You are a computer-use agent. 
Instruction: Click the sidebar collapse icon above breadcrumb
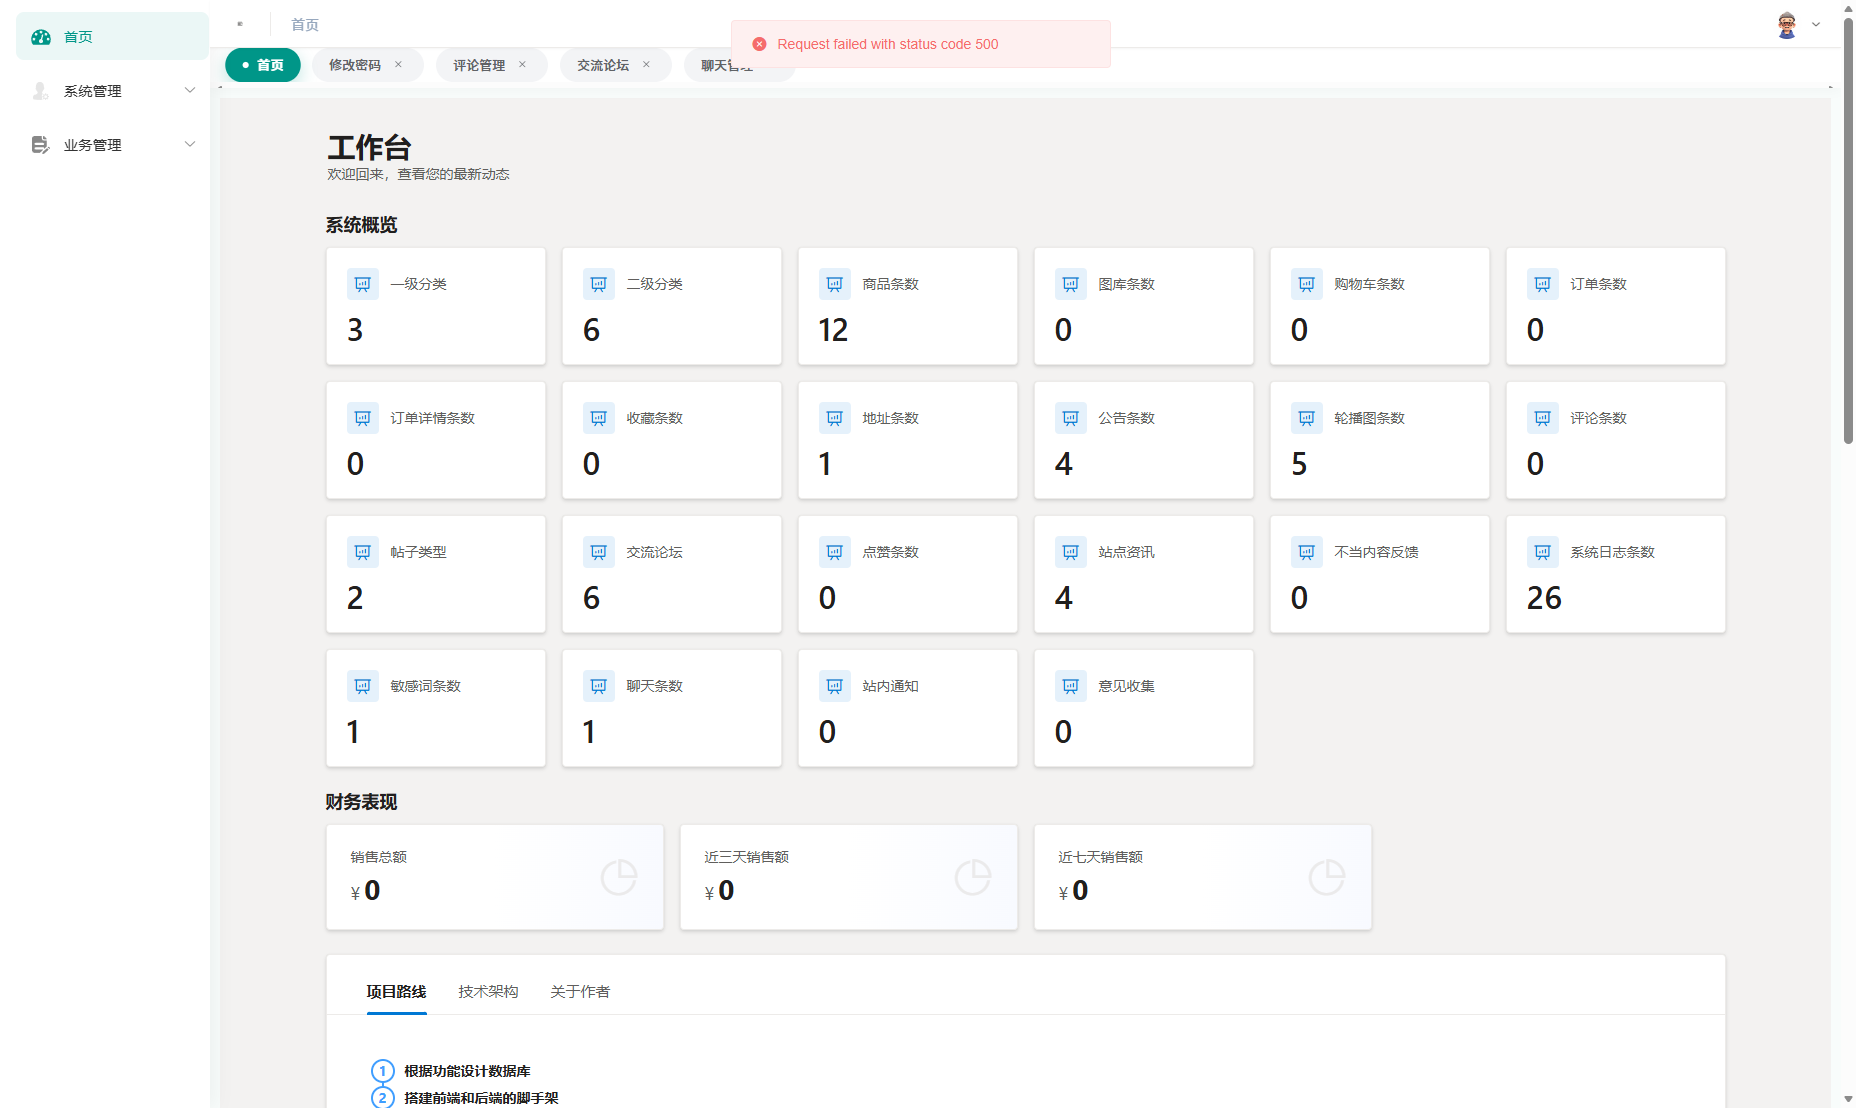(x=240, y=23)
